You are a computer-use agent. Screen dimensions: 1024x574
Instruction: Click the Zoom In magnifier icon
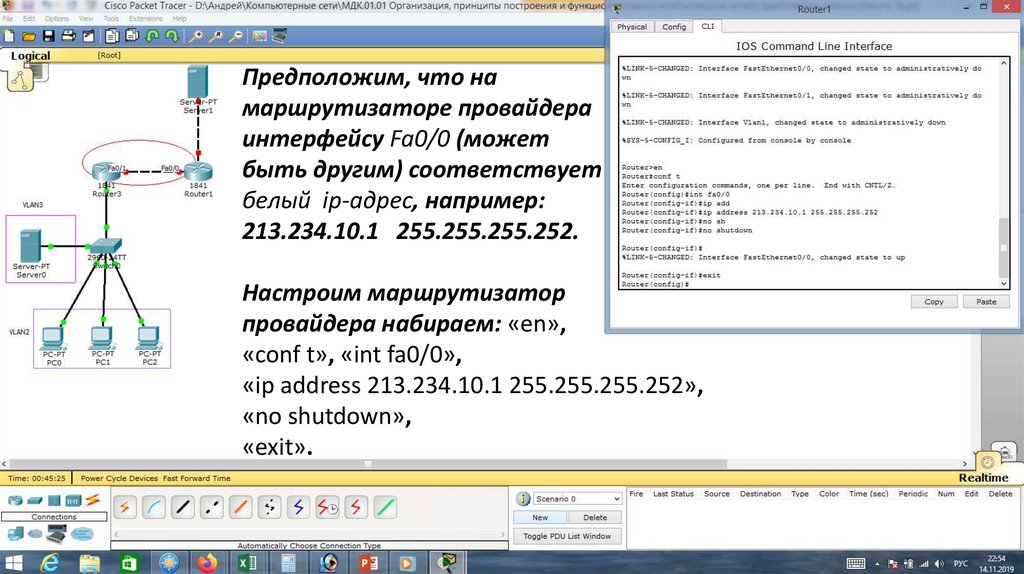click(195, 36)
